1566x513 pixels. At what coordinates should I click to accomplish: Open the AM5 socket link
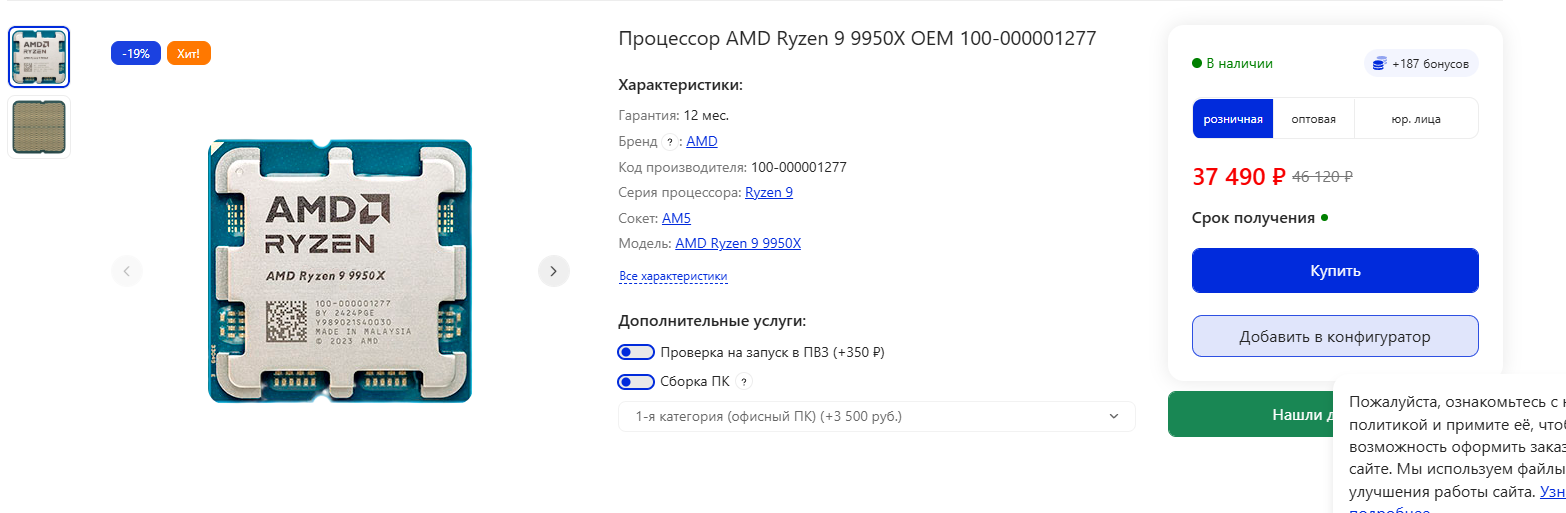click(x=676, y=218)
